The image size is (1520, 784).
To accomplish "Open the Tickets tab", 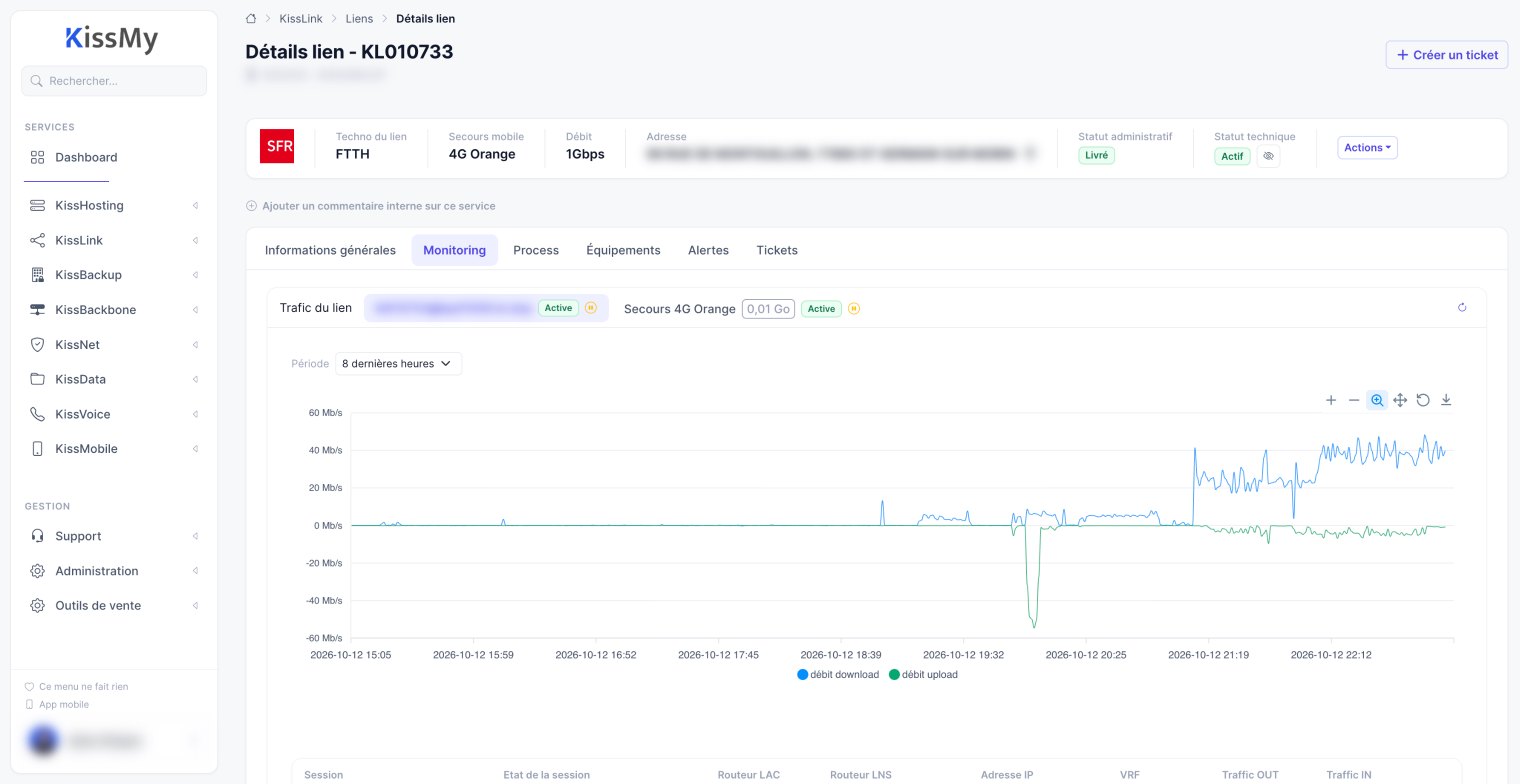I will point(777,250).
